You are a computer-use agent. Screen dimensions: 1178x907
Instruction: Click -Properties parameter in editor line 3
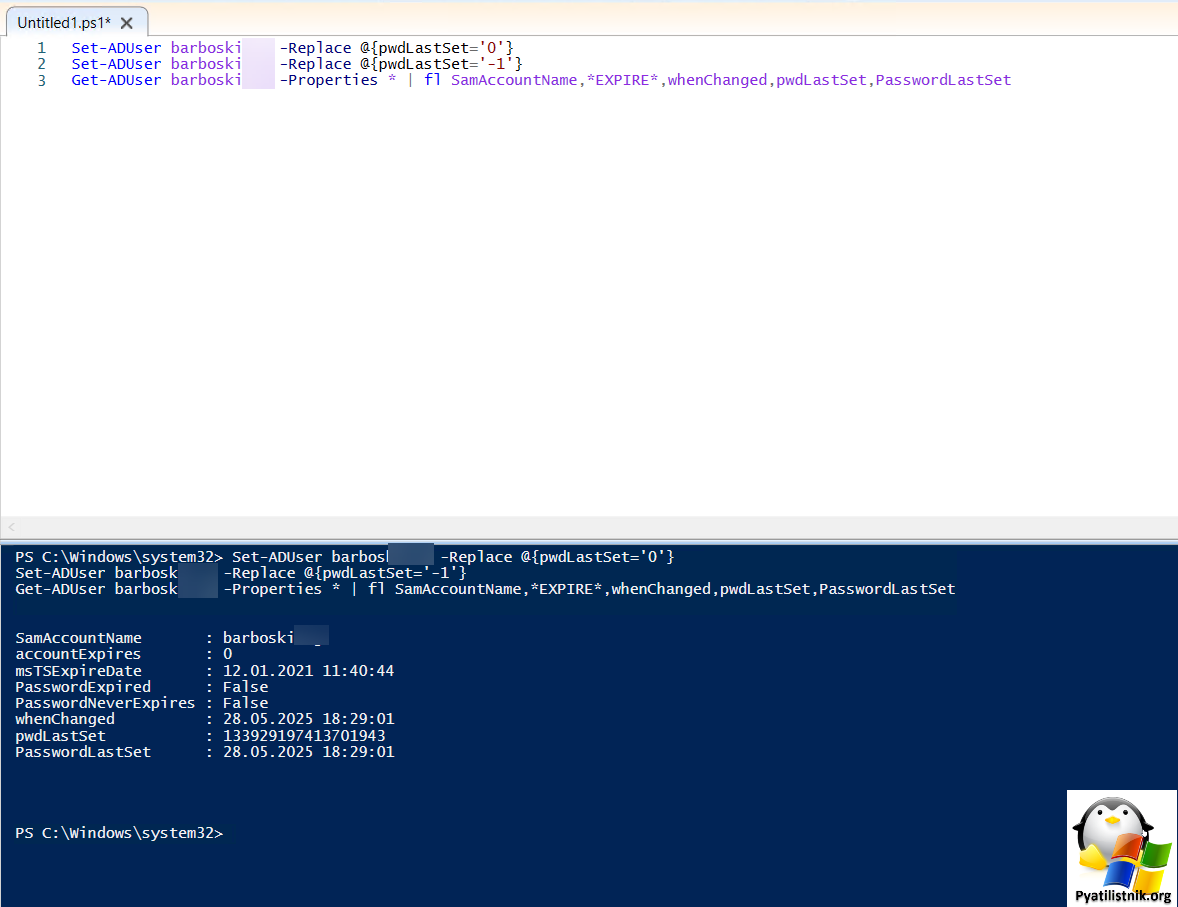point(328,80)
